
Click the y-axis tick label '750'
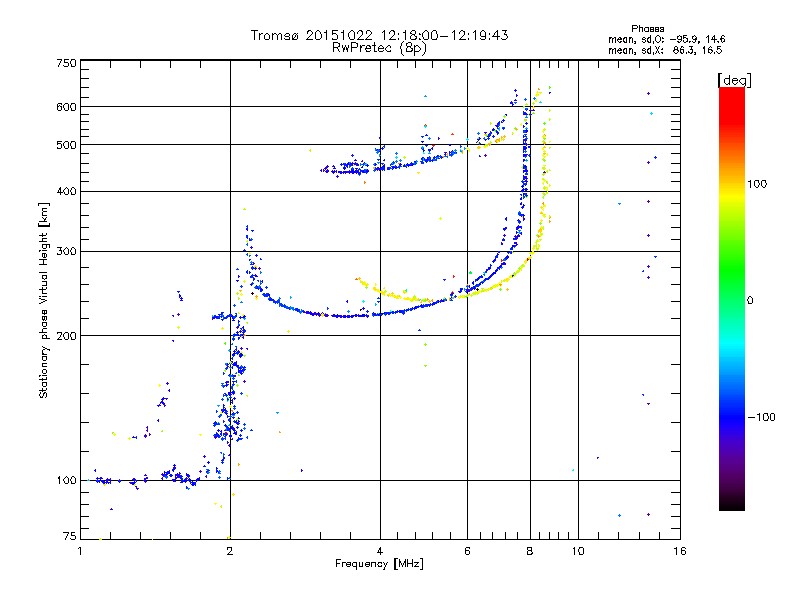67,63
